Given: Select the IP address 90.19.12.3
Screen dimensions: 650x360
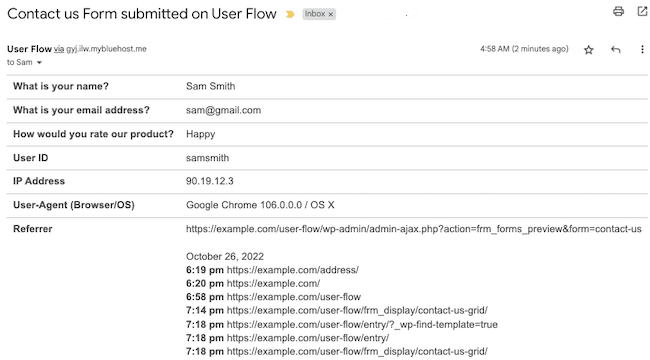Looking at the screenshot, I should point(209,181).
